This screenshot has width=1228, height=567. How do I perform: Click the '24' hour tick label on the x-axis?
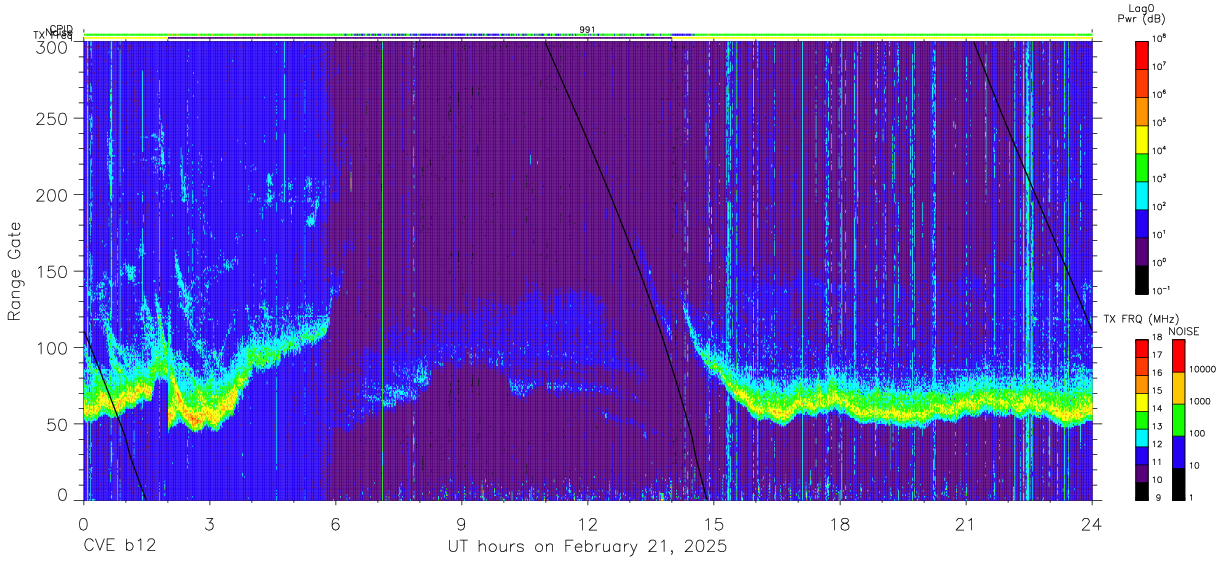1091,524
